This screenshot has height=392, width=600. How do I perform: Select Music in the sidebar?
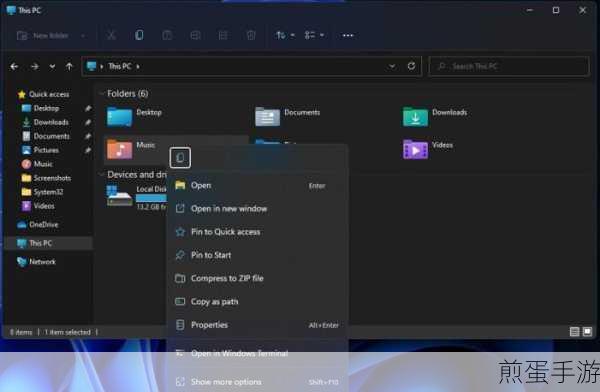tap(43, 164)
